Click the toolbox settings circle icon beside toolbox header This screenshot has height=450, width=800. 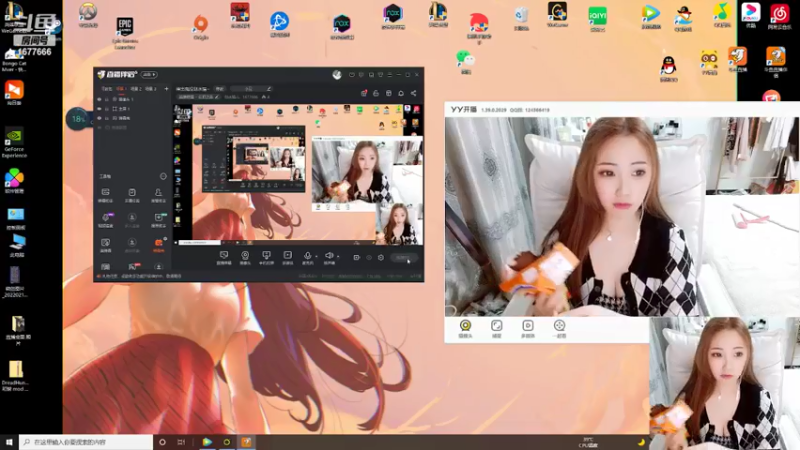163,176
